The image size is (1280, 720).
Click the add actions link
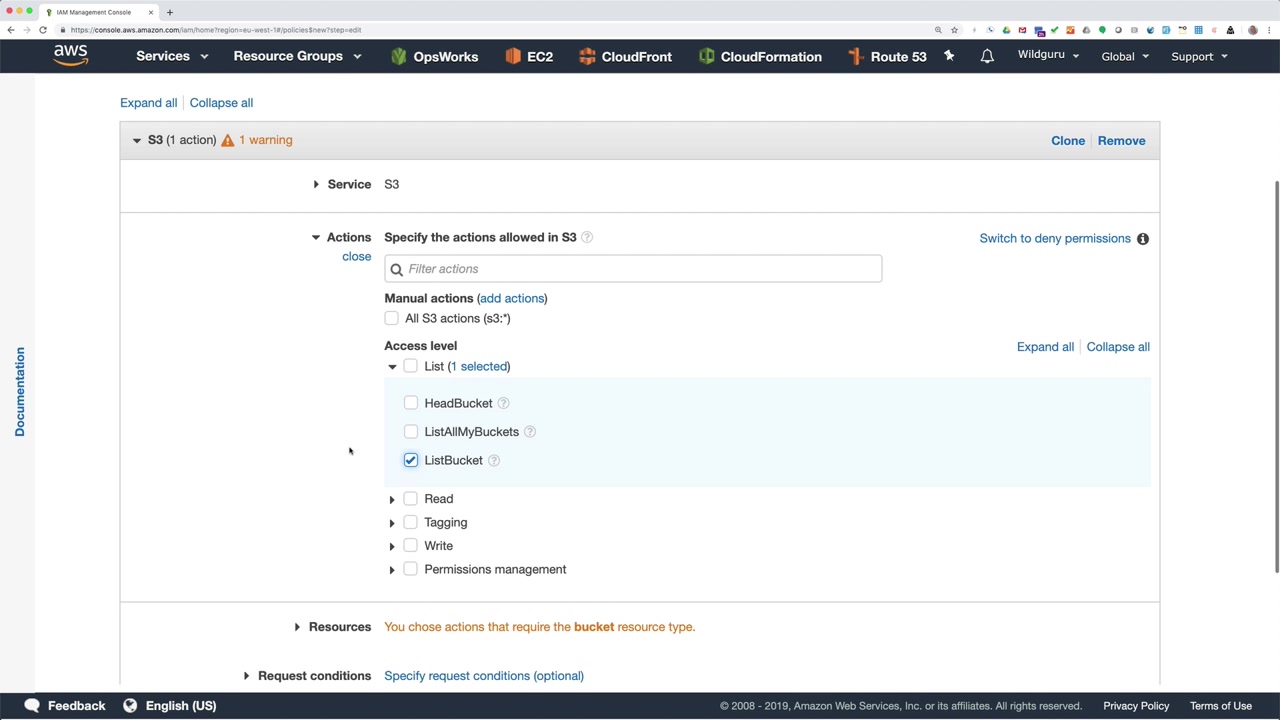click(x=512, y=298)
